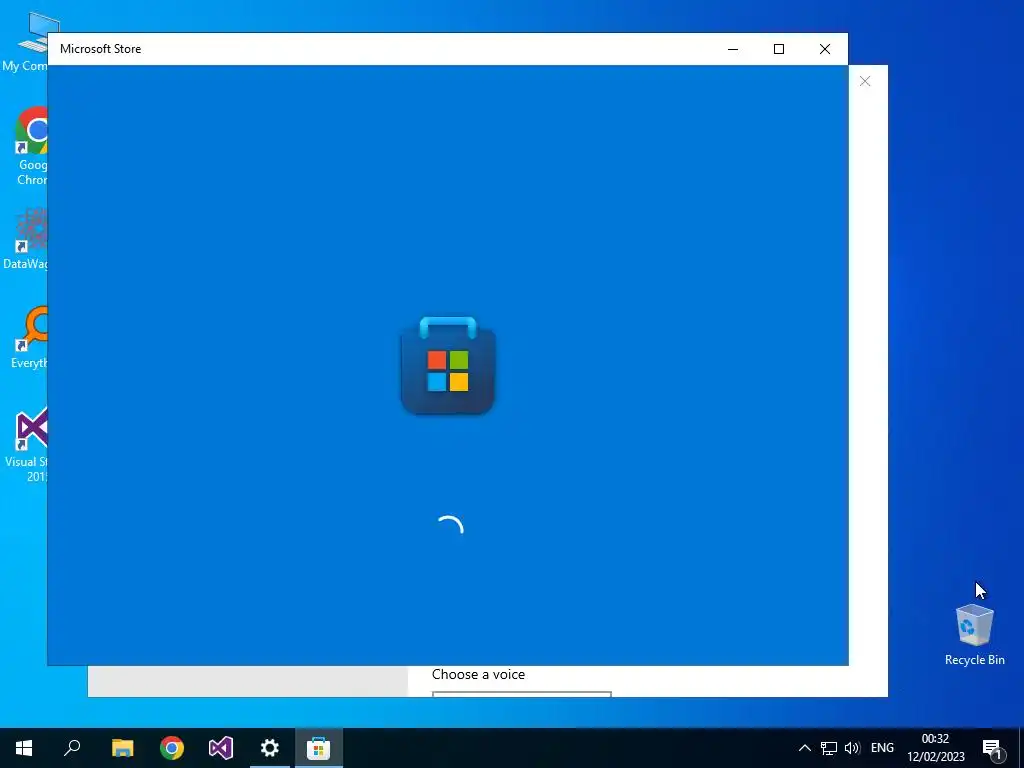Image resolution: width=1024 pixels, height=768 pixels.
Task: Open the Choose a voice dropdown in Settings
Action: click(522, 694)
